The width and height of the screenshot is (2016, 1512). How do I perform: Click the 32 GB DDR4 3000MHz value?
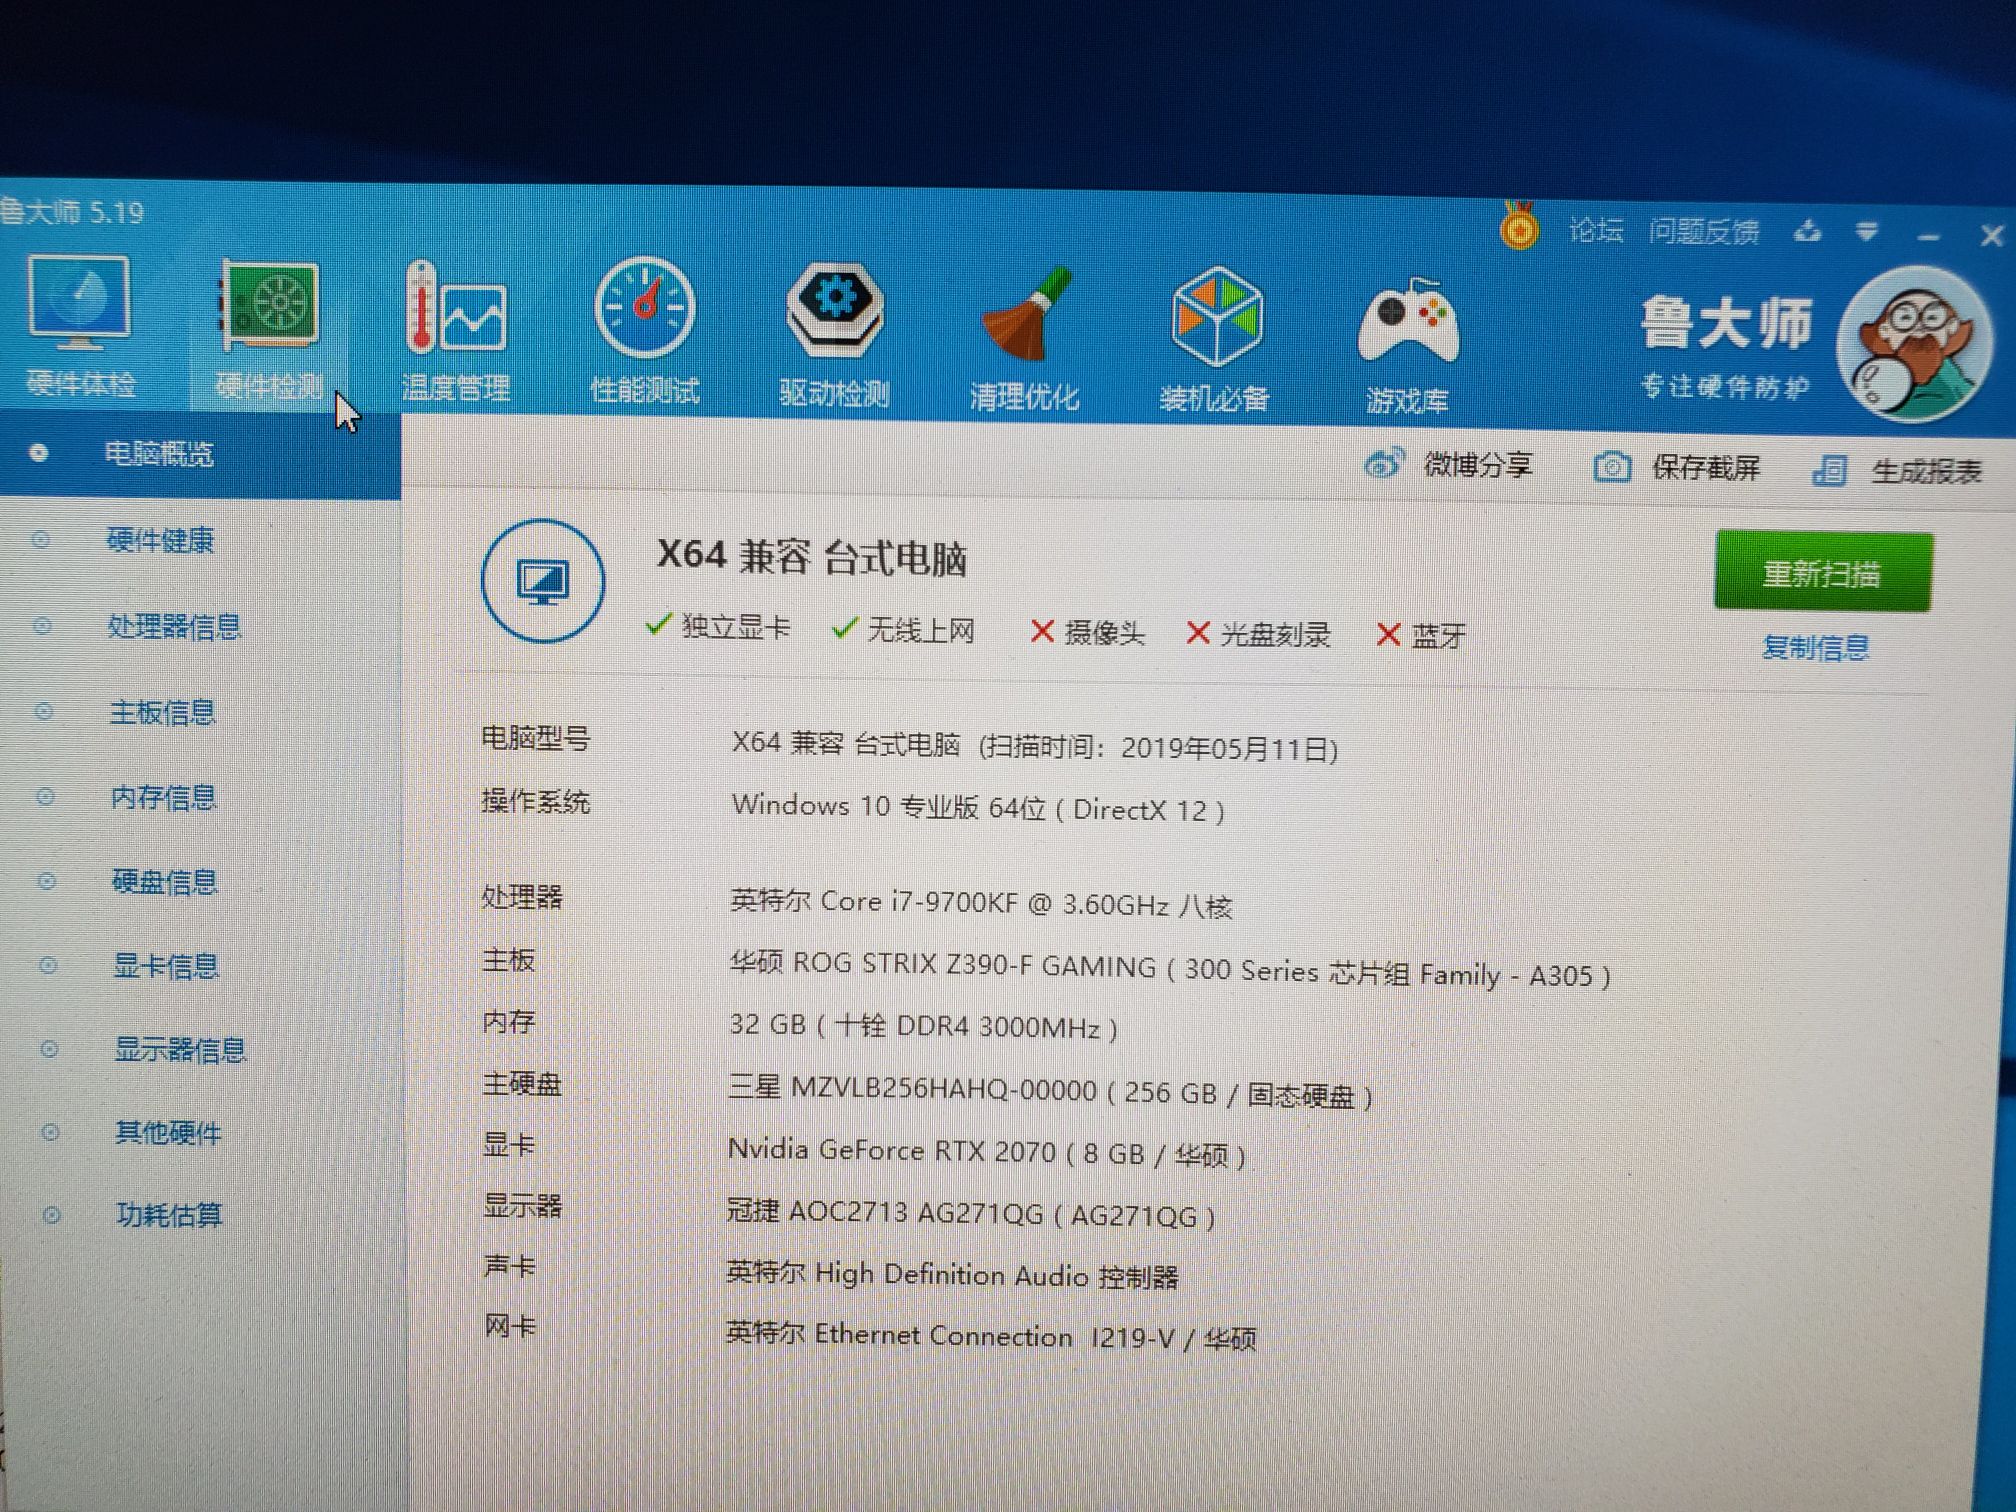[x=923, y=1026]
